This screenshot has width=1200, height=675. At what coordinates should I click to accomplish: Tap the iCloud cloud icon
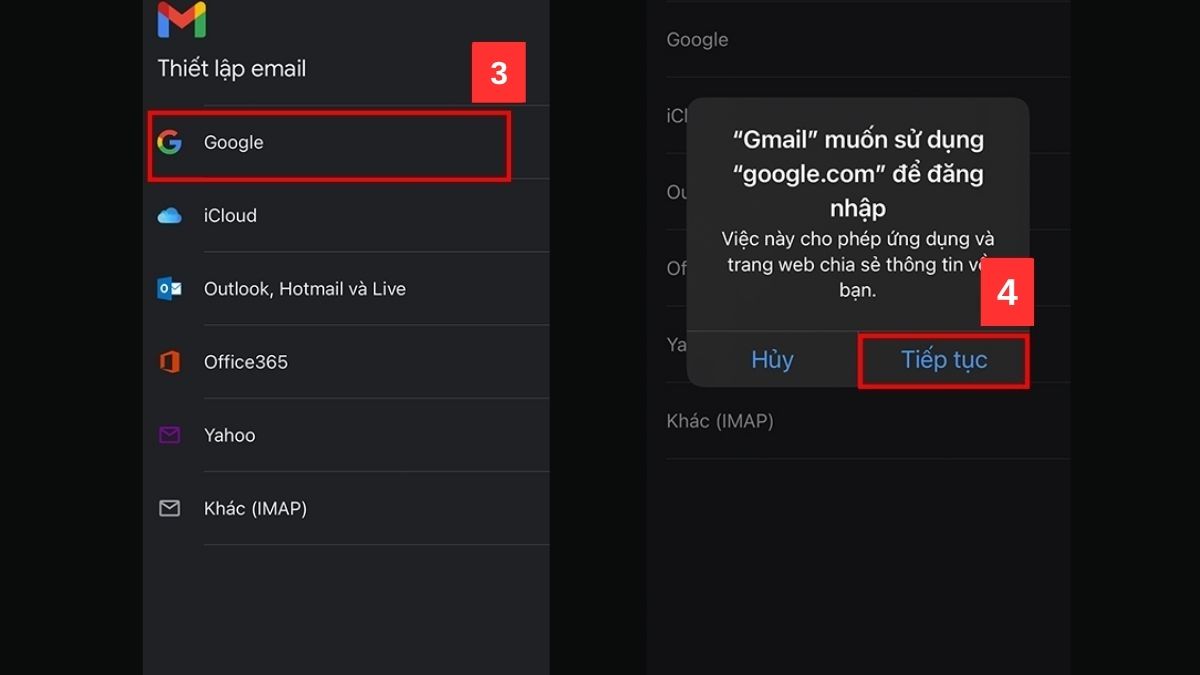click(170, 216)
